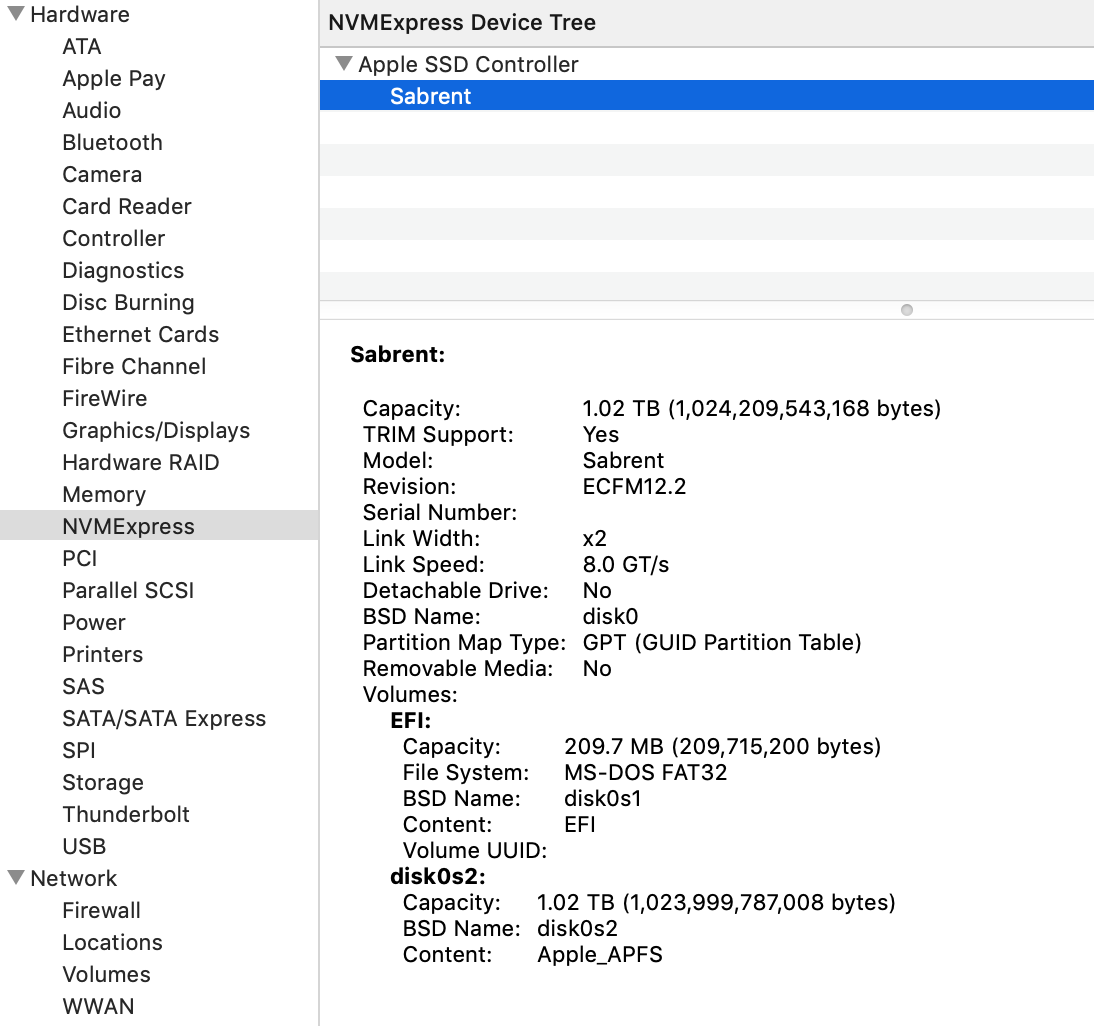
Task: Open Fibre Channel category
Action: click(x=134, y=366)
